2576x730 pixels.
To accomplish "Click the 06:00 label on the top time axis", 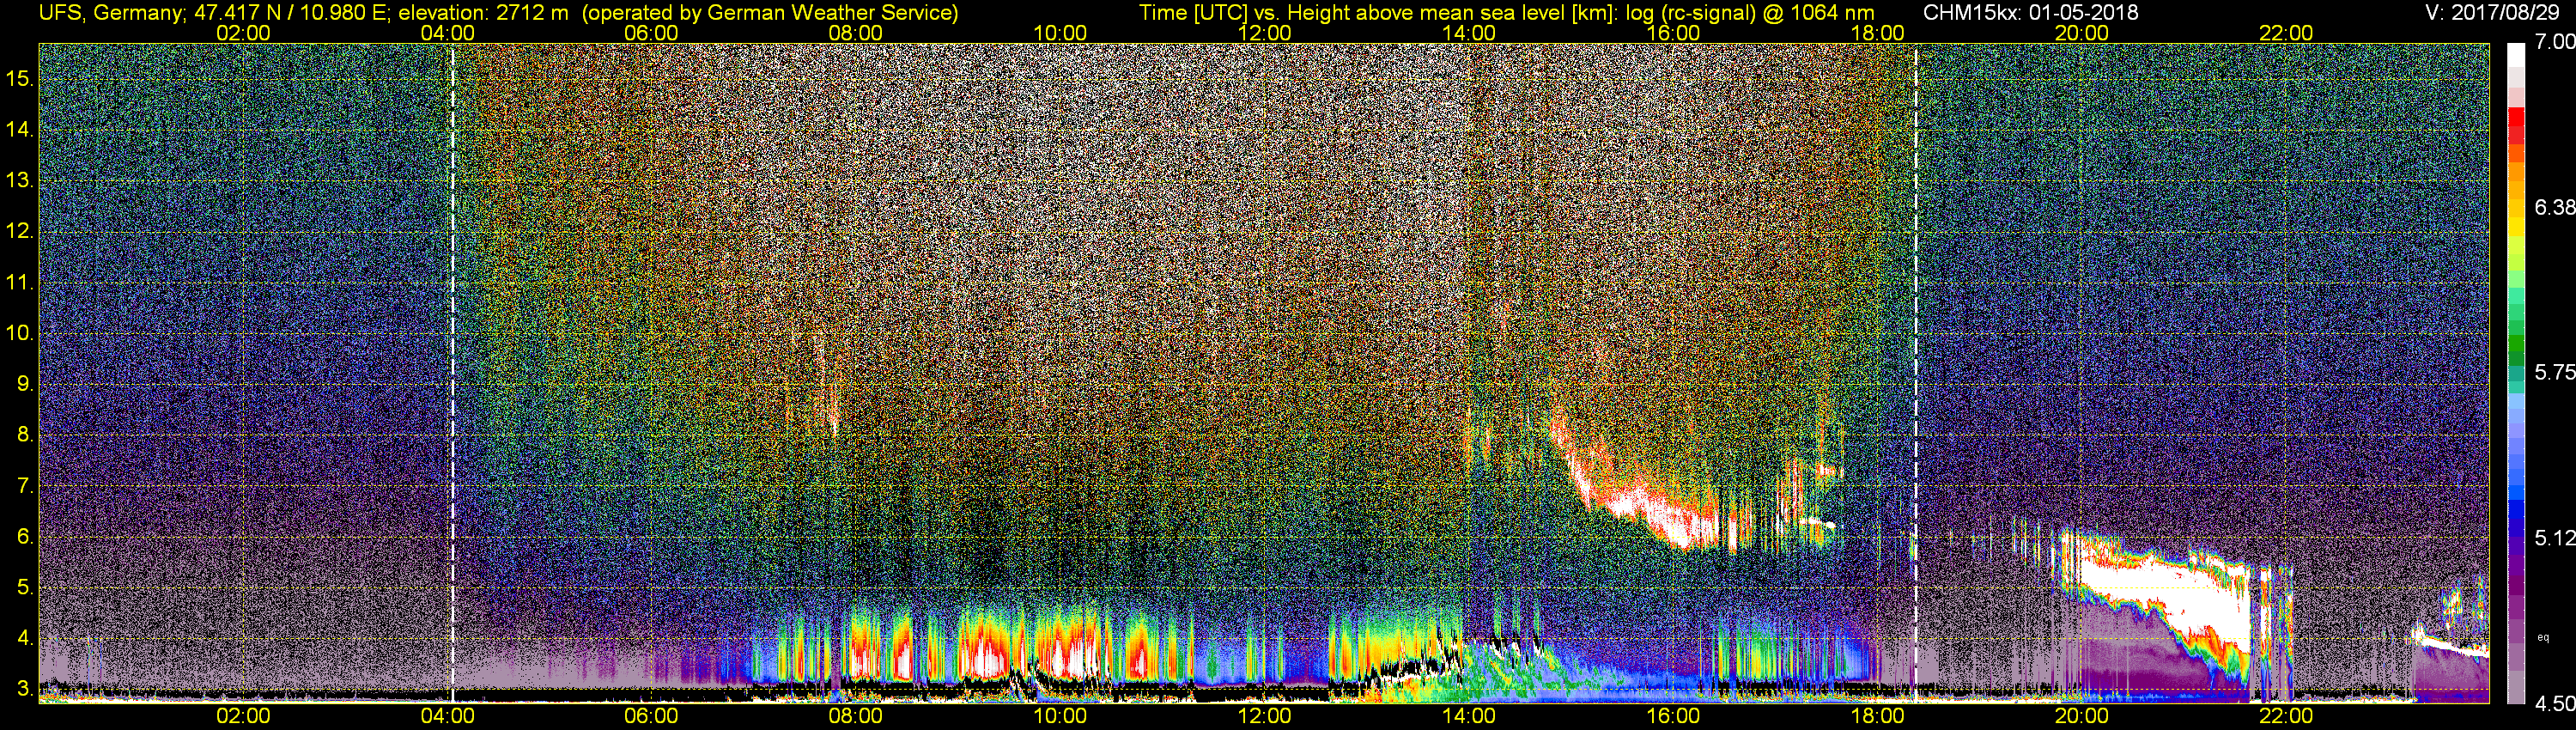I will [x=651, y=33].
